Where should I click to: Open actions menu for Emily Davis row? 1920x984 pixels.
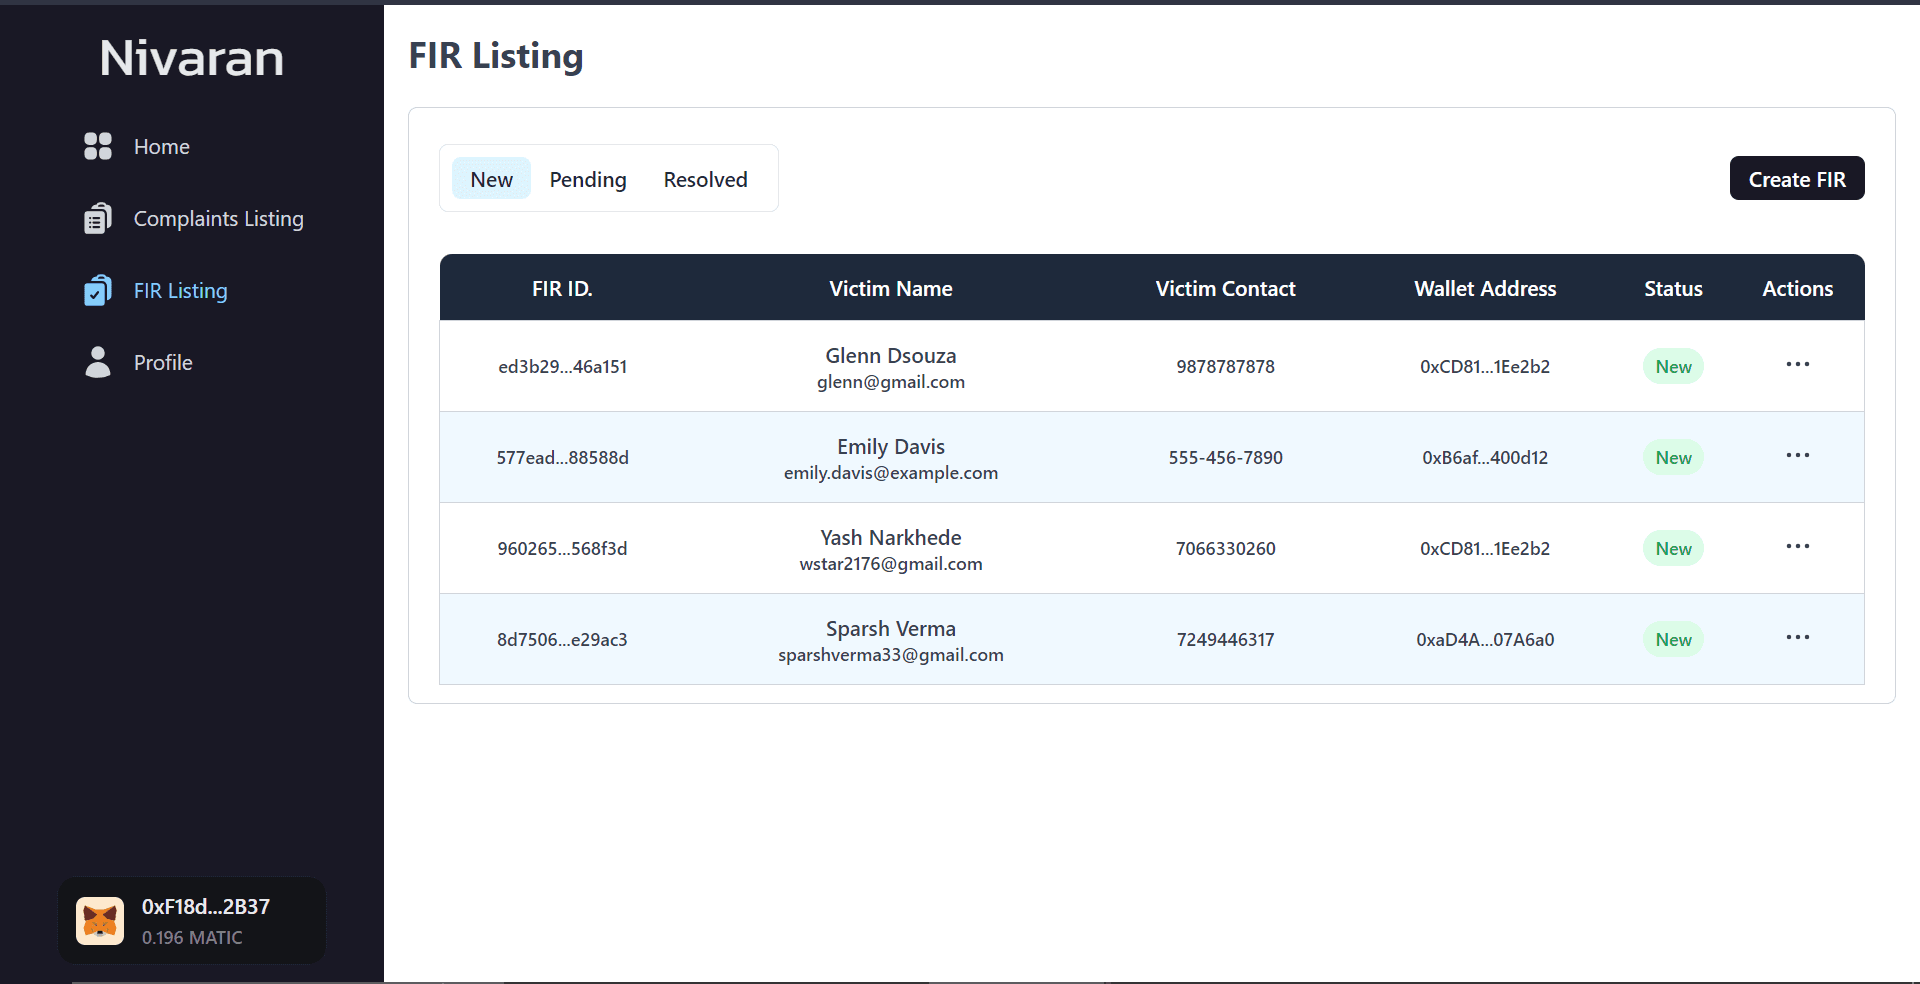coord(1798,456)
